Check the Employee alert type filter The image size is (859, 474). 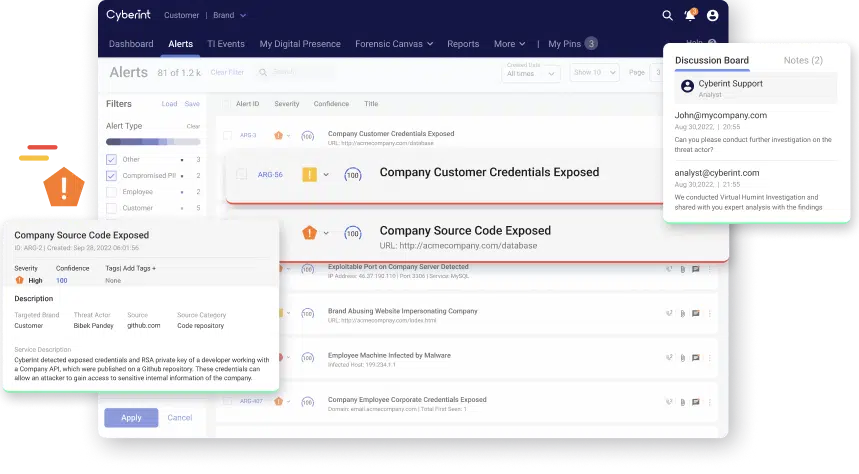click(x=111, y=192)
